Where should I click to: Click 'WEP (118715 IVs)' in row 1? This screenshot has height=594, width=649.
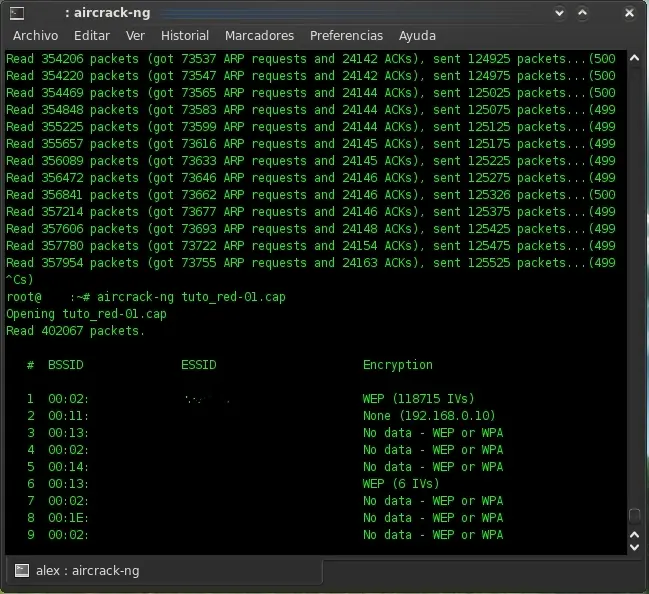[418, 399]
